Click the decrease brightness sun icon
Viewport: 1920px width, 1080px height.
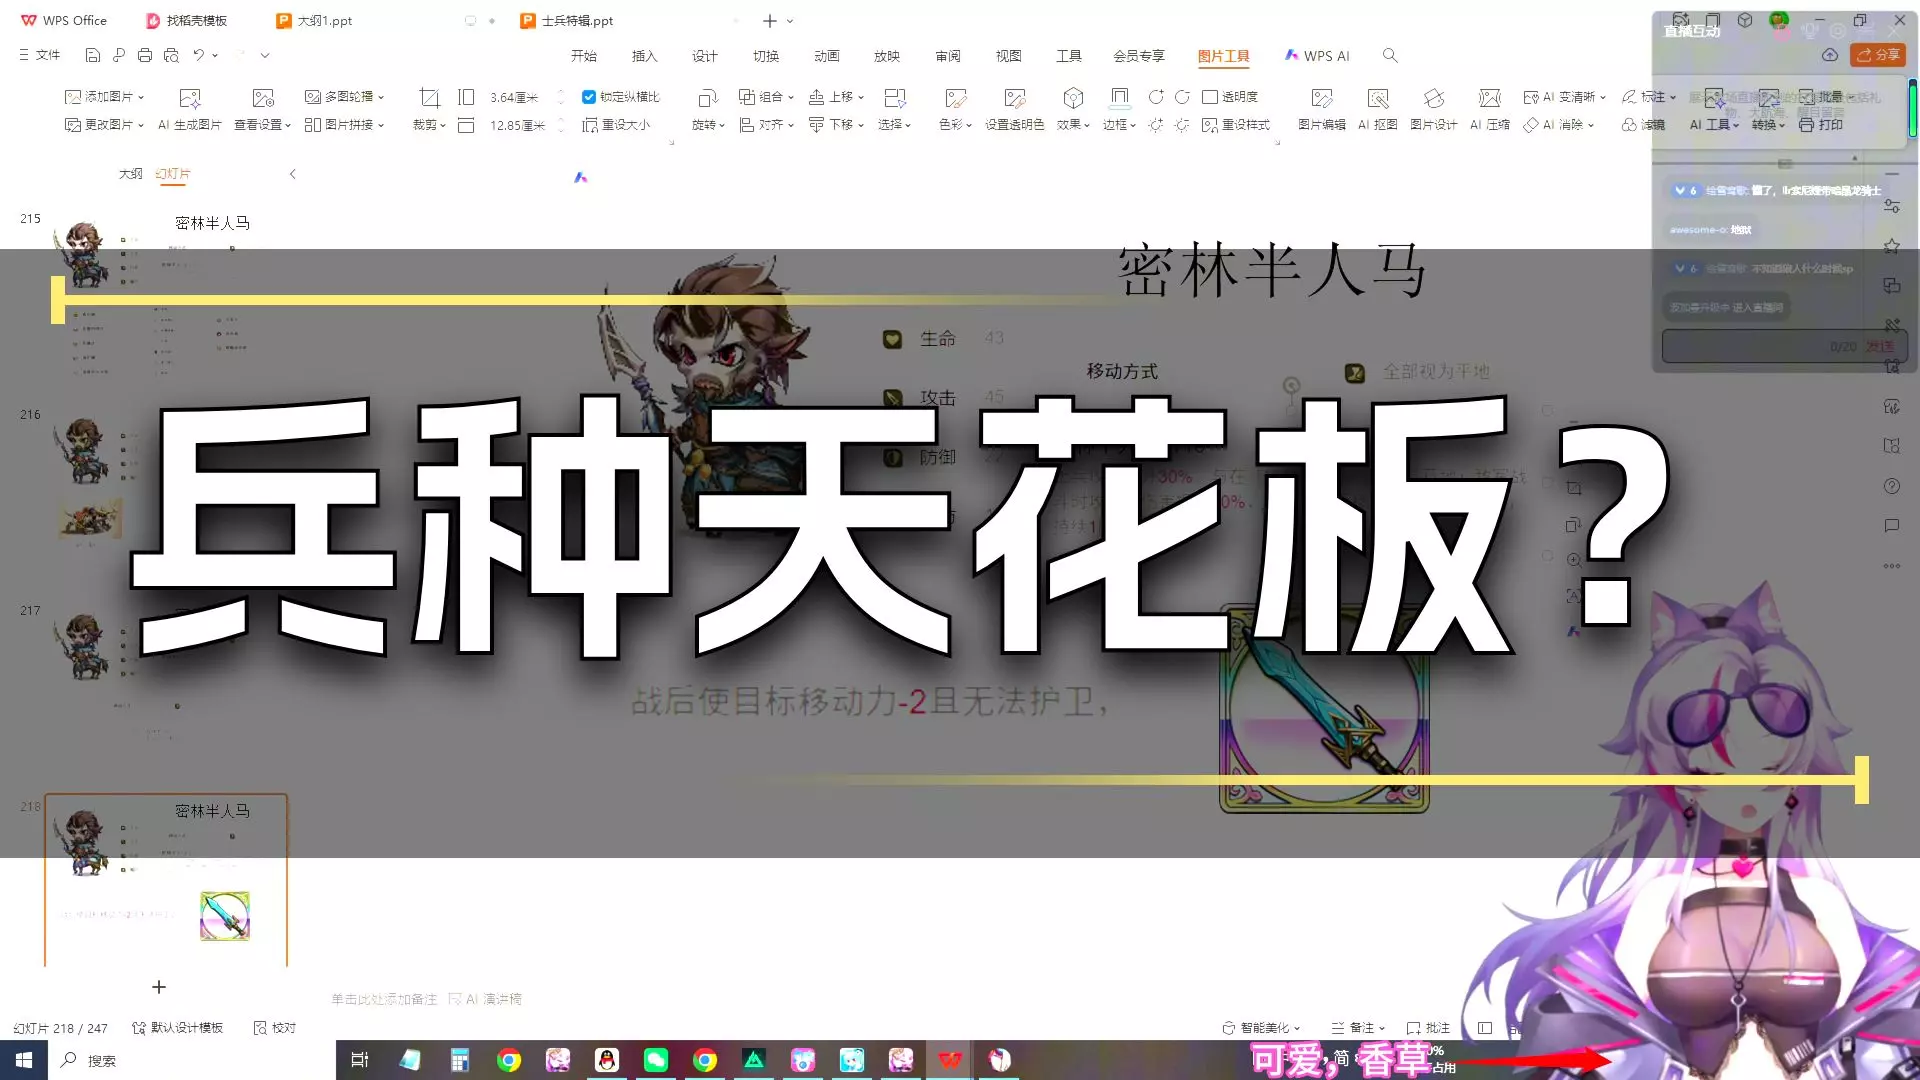[1182, 125]
